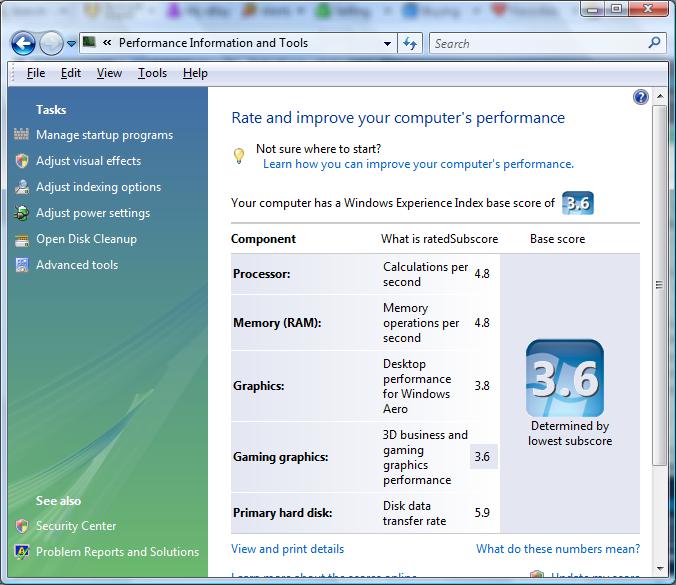
Task: Click the Manage startup programs icon
Action: (x=22, y=135)
